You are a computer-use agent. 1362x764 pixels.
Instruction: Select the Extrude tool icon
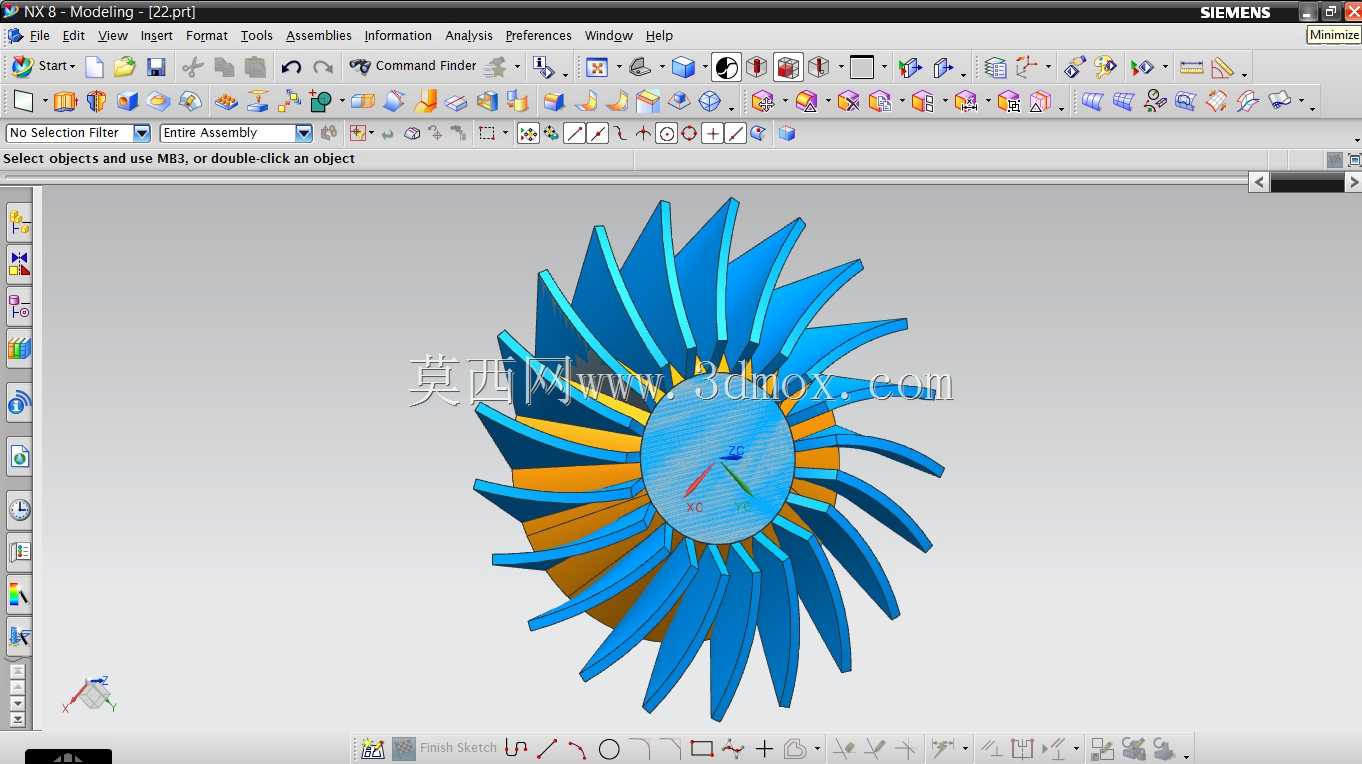pos(65,101)
